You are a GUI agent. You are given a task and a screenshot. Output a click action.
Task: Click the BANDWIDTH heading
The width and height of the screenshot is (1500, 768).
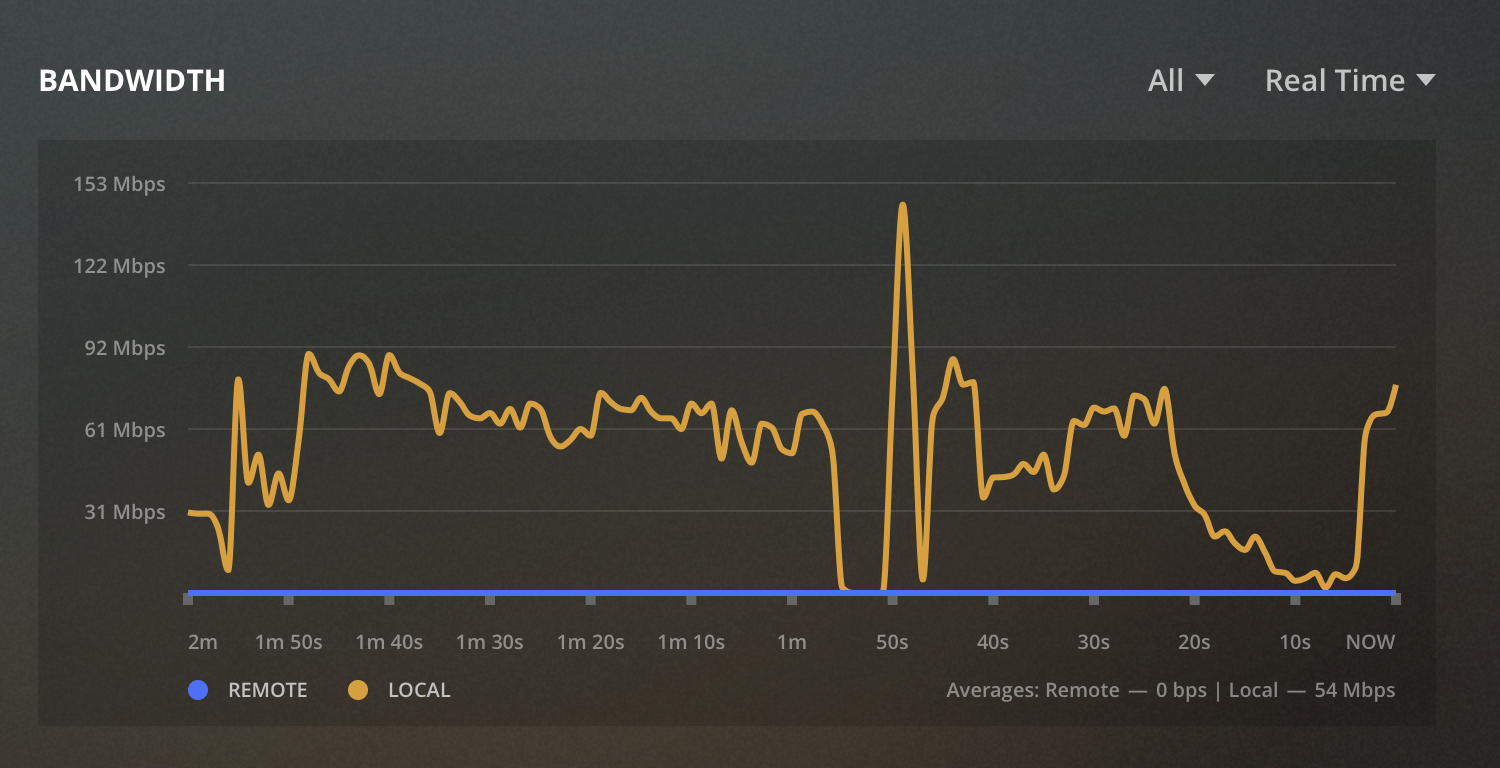[x=132, y=81]
